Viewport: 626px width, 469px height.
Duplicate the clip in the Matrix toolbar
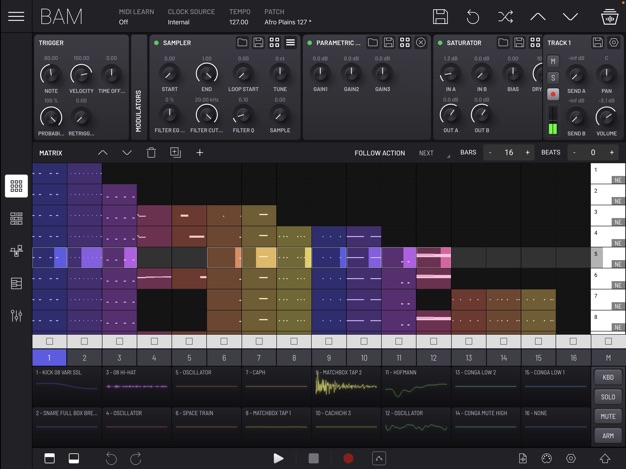(175, 153)
